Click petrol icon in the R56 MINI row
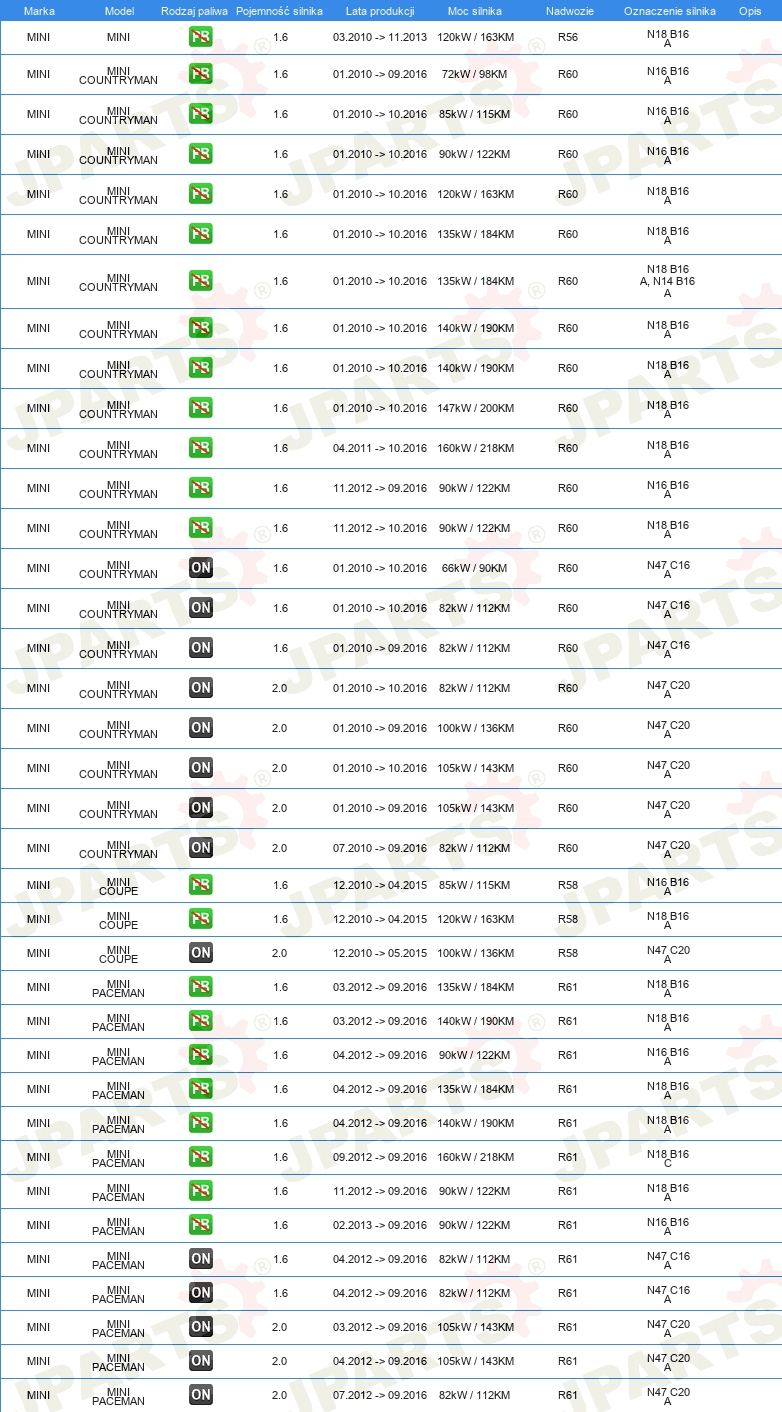Image resolution: width=782 pixels, height=1412 pixels. 201,37
